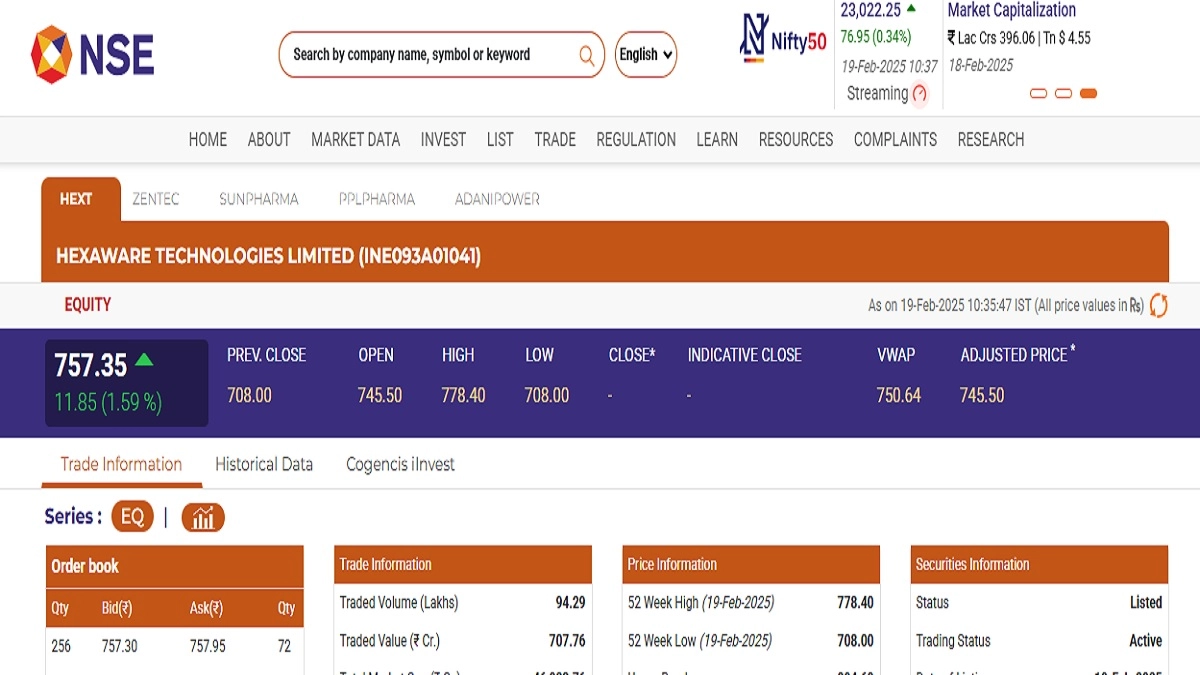Expand the MARKET DATA menu
This screenshot has height=675, width=1200.
[x=355, y=140]
